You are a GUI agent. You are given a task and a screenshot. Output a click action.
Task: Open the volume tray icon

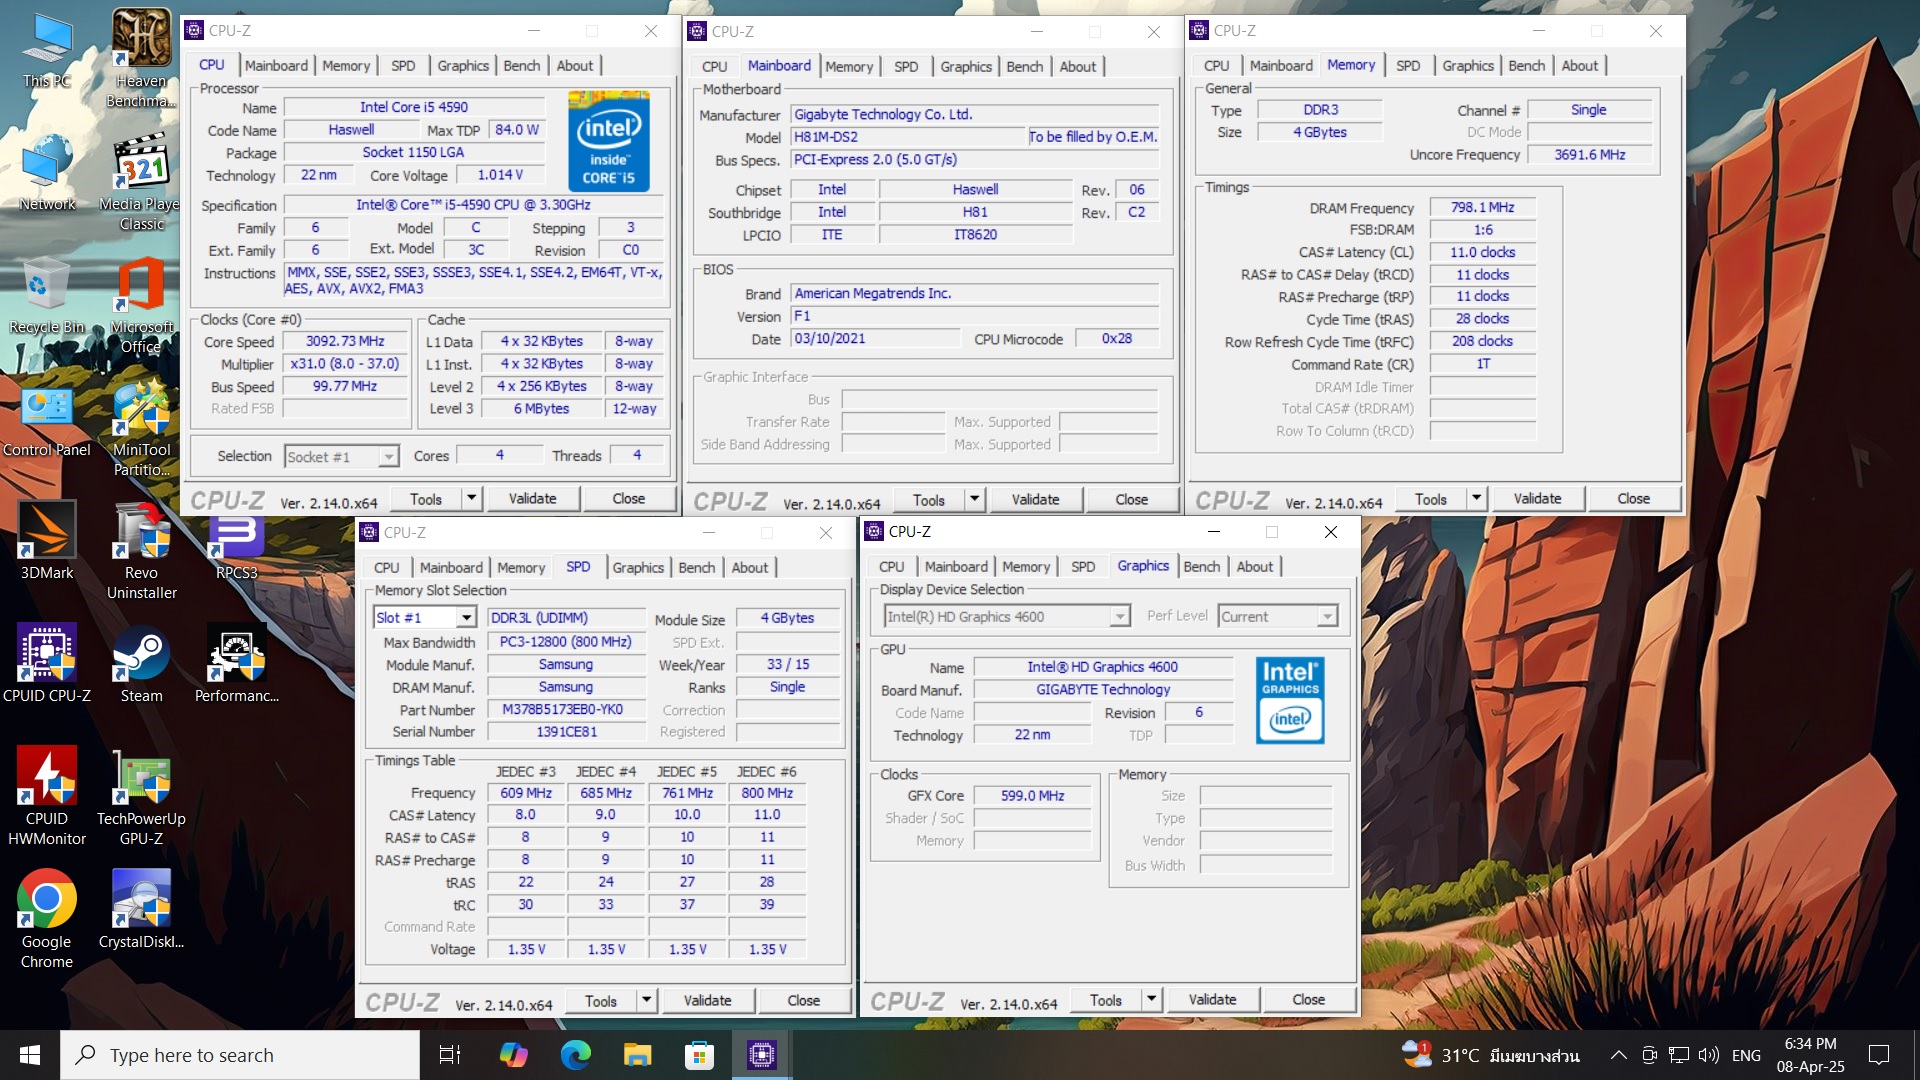point(1708,1055)
